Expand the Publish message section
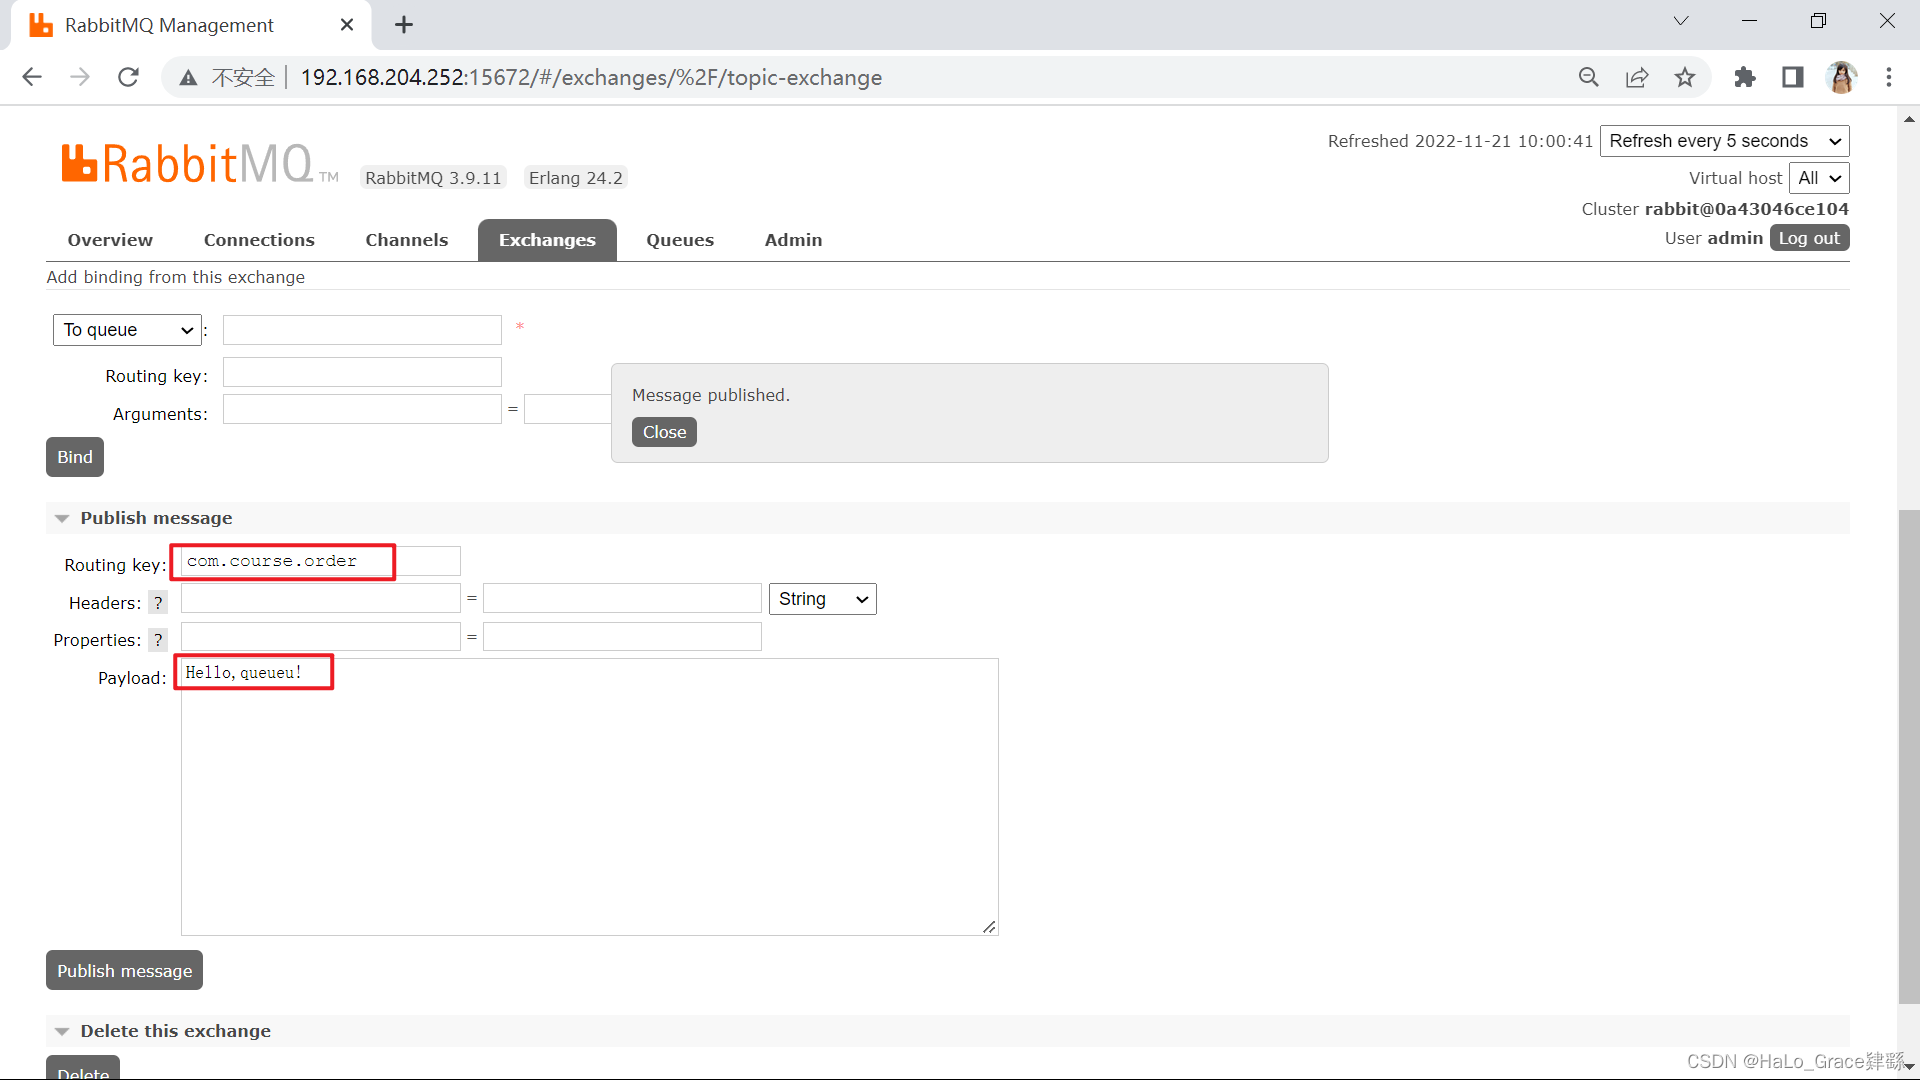The height and width of the screenshot is (1080, 1920). [x=61, y=518]
